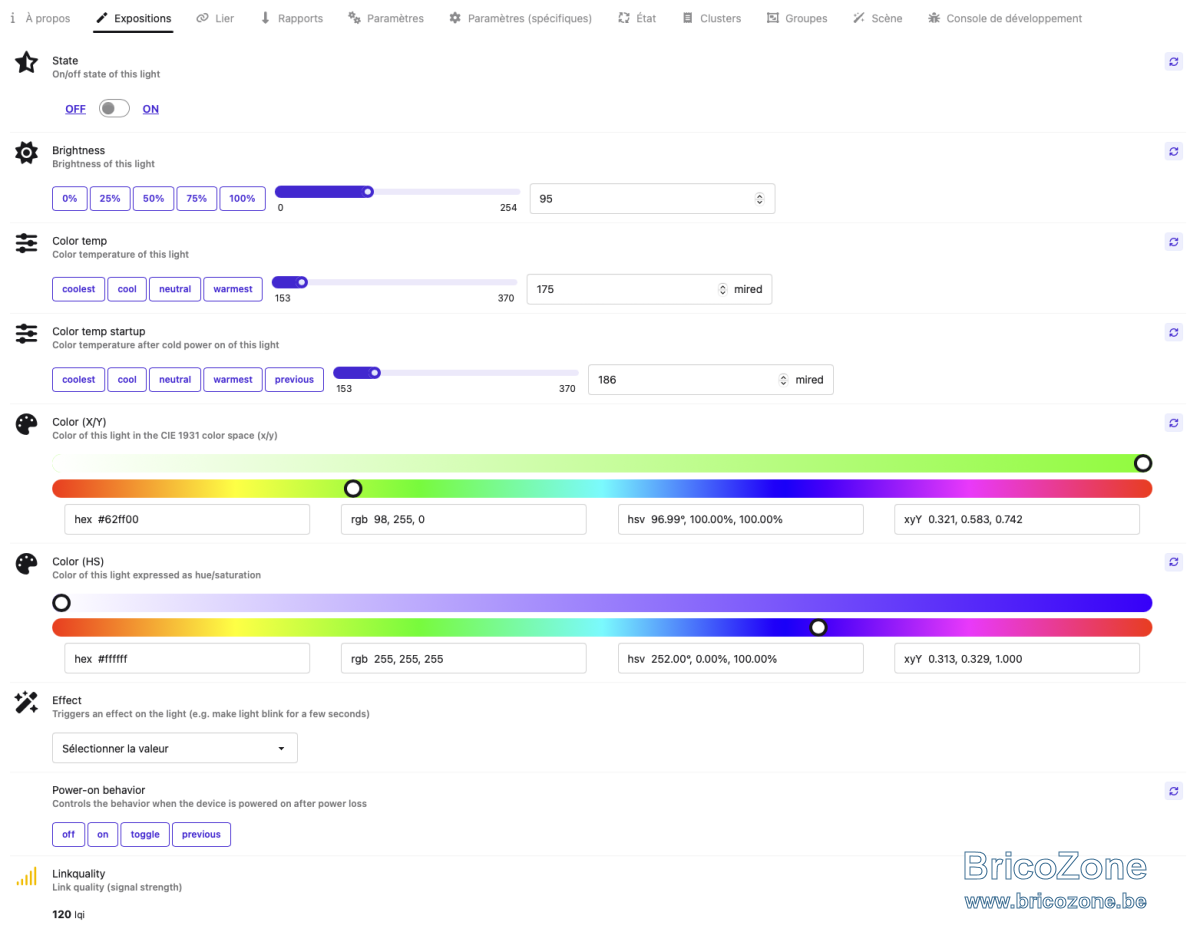Viewport: 1200px width, 945px height.
Task: Click the brightness value stepper arrows
Action: (x=759, y=199)
